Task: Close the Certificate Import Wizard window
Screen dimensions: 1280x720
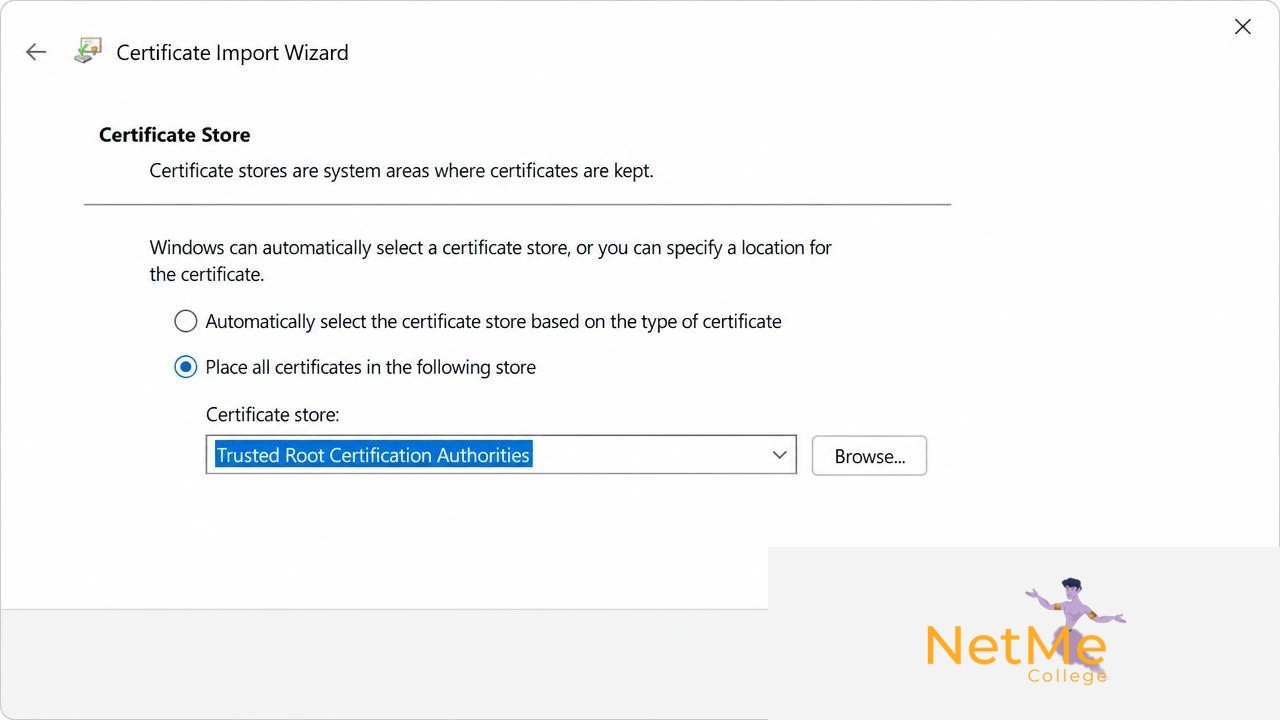Action: point(1243,27)
